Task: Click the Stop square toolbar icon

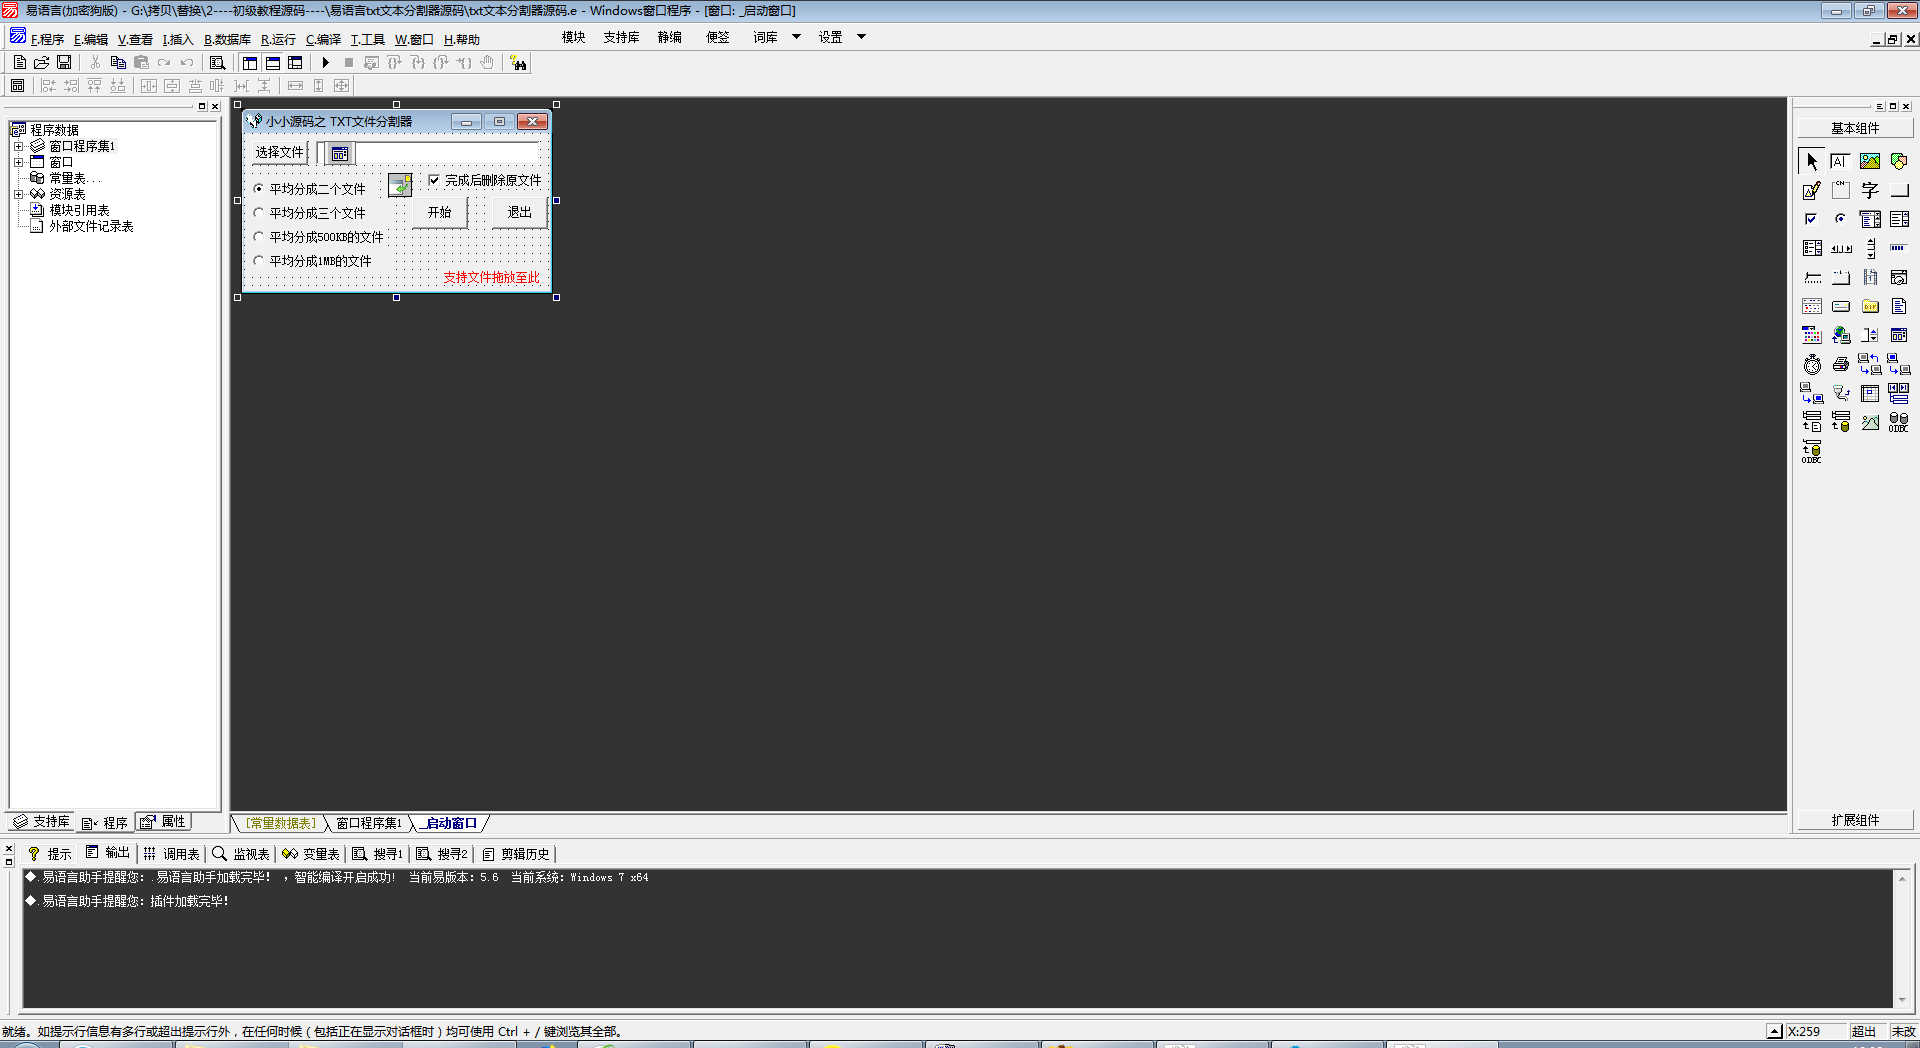Action: coord(348,62)
